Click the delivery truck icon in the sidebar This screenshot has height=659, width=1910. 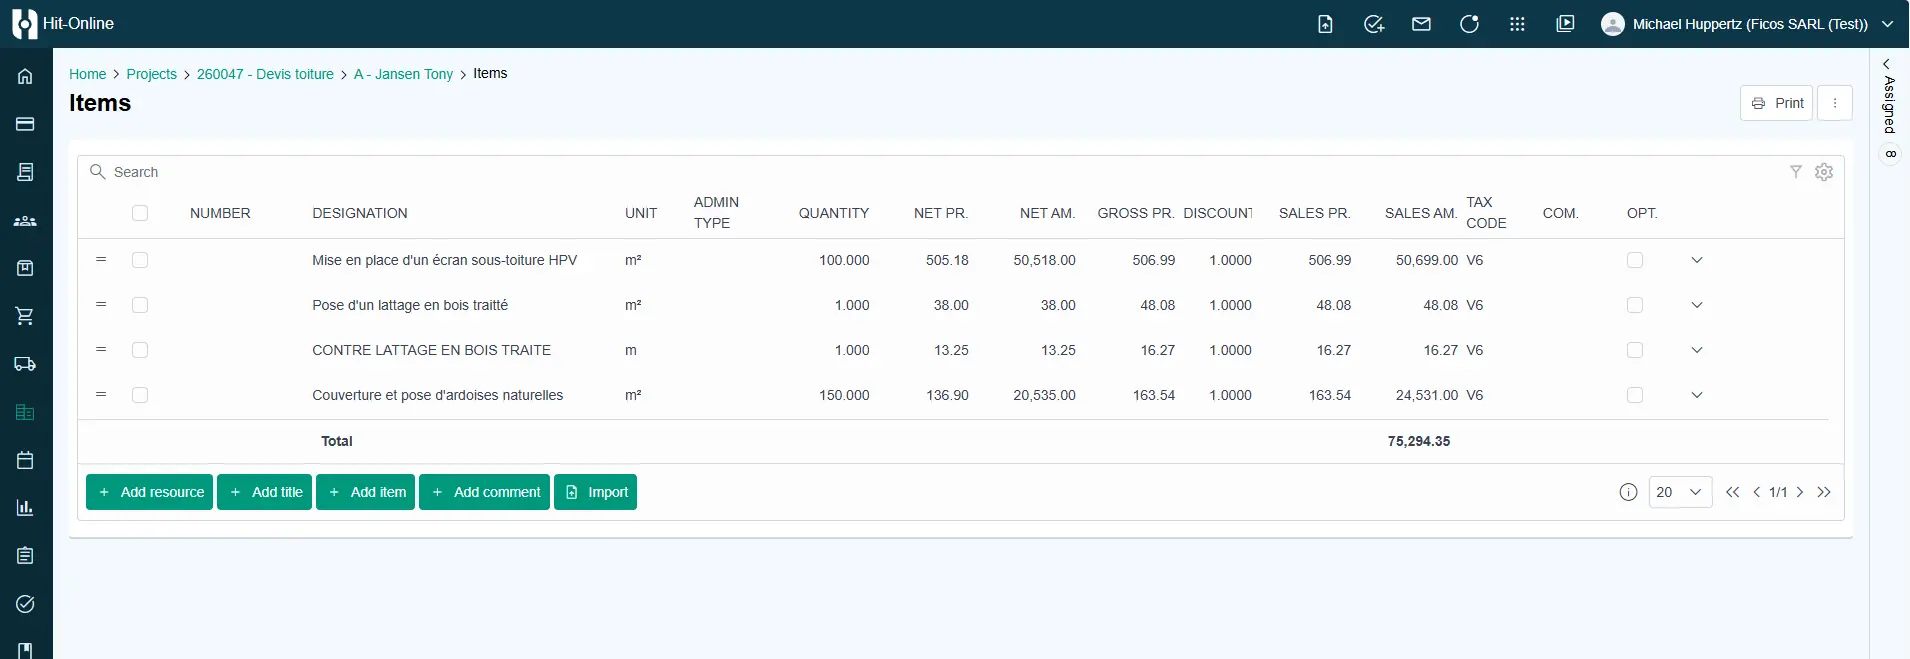25,364
